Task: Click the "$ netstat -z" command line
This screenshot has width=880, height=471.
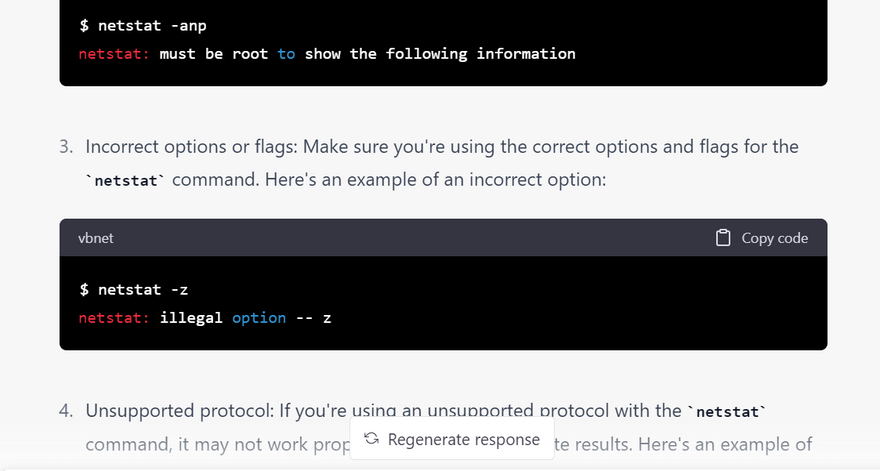Action: (x=134, y=290)
